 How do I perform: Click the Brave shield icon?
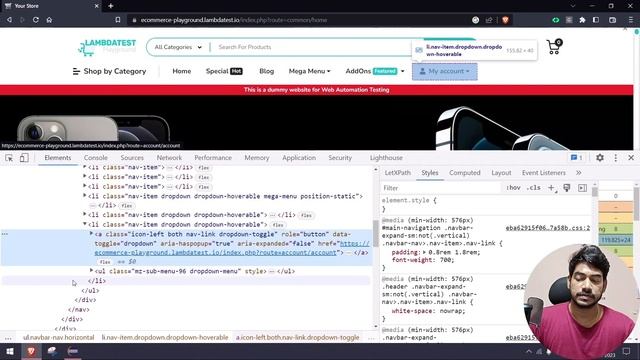pyautogui.click(x=505, y=20)
